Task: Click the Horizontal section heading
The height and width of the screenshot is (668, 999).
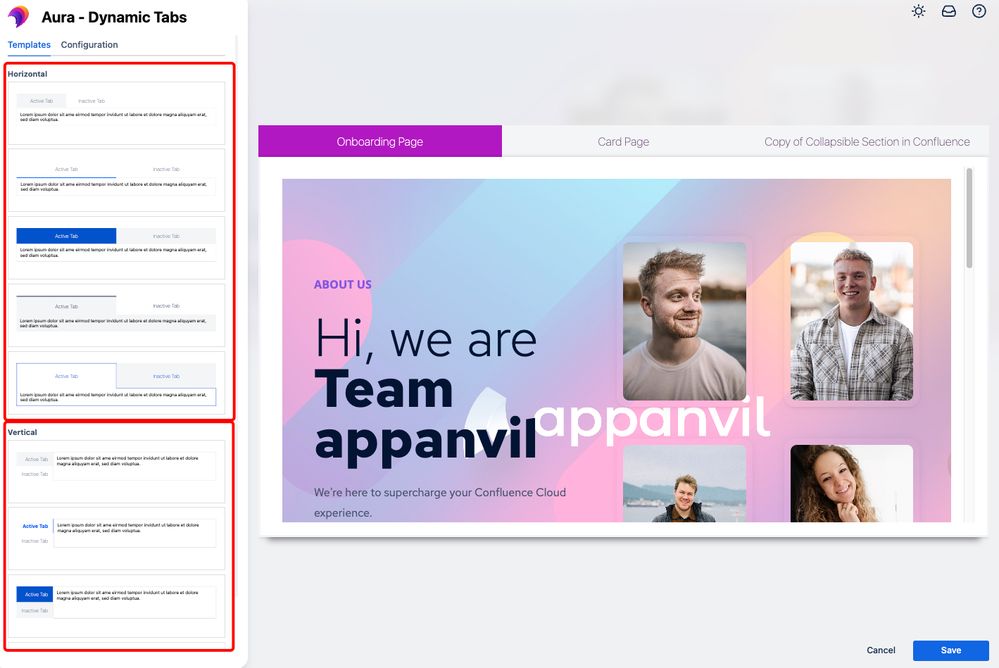Action: coord(27,74)
